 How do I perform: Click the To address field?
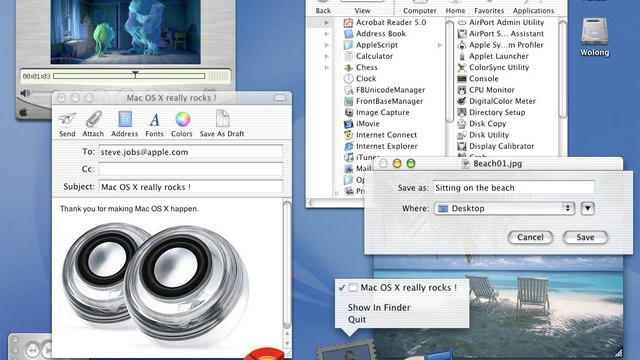[191, 152]
